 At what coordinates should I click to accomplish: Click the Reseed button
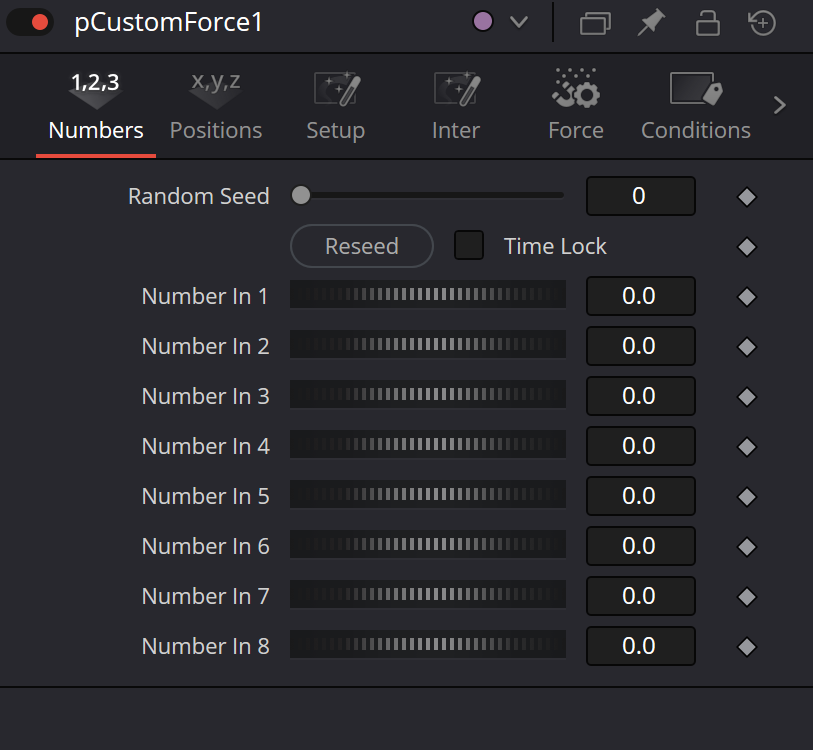tap(361, 246)
